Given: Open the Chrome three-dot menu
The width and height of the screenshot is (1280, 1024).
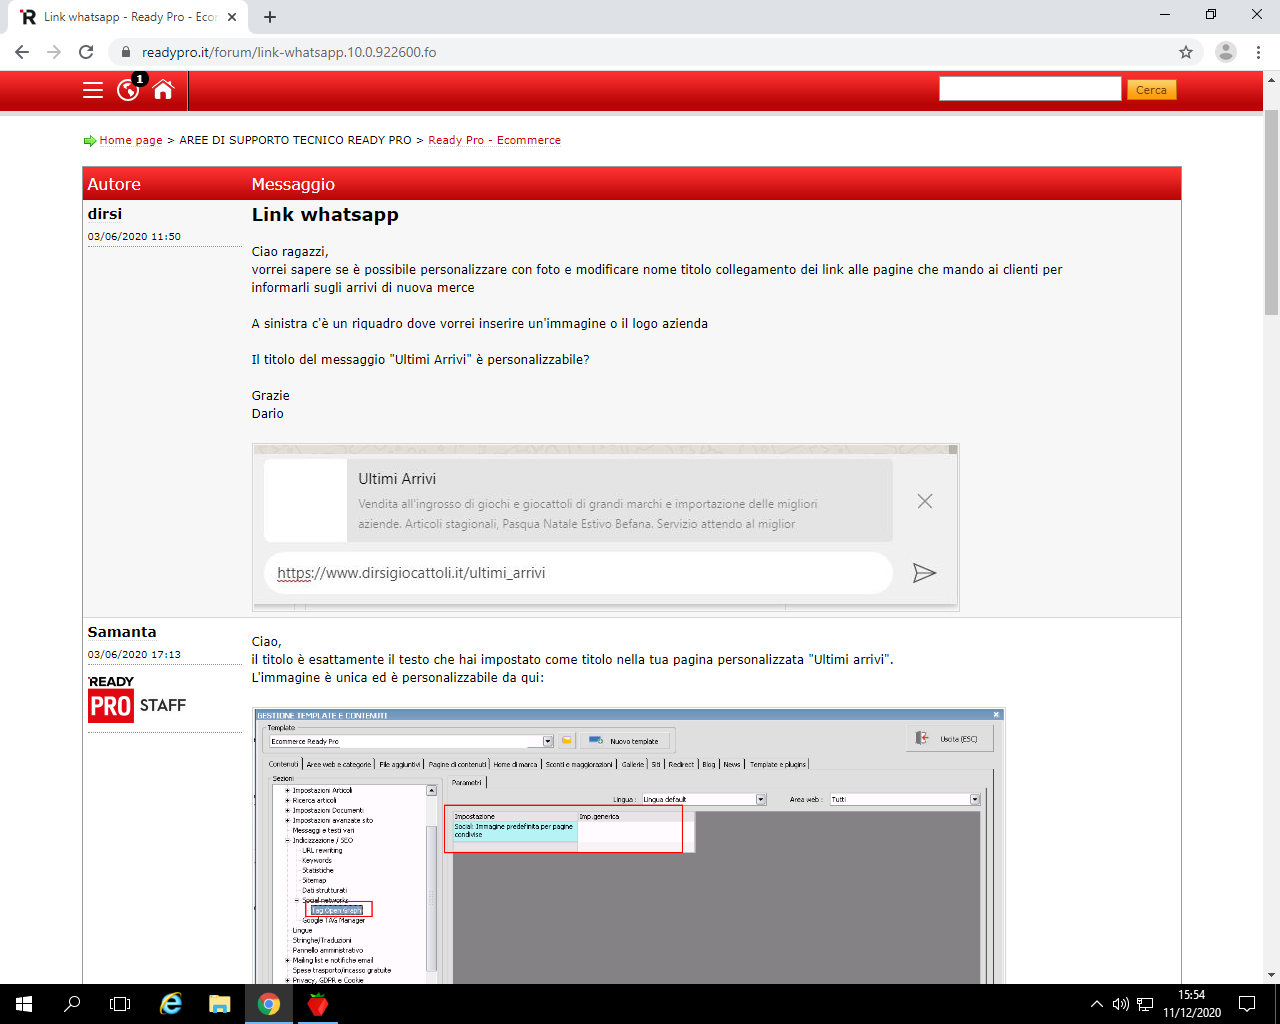Looking at the screenshot, I should 1259,52.
